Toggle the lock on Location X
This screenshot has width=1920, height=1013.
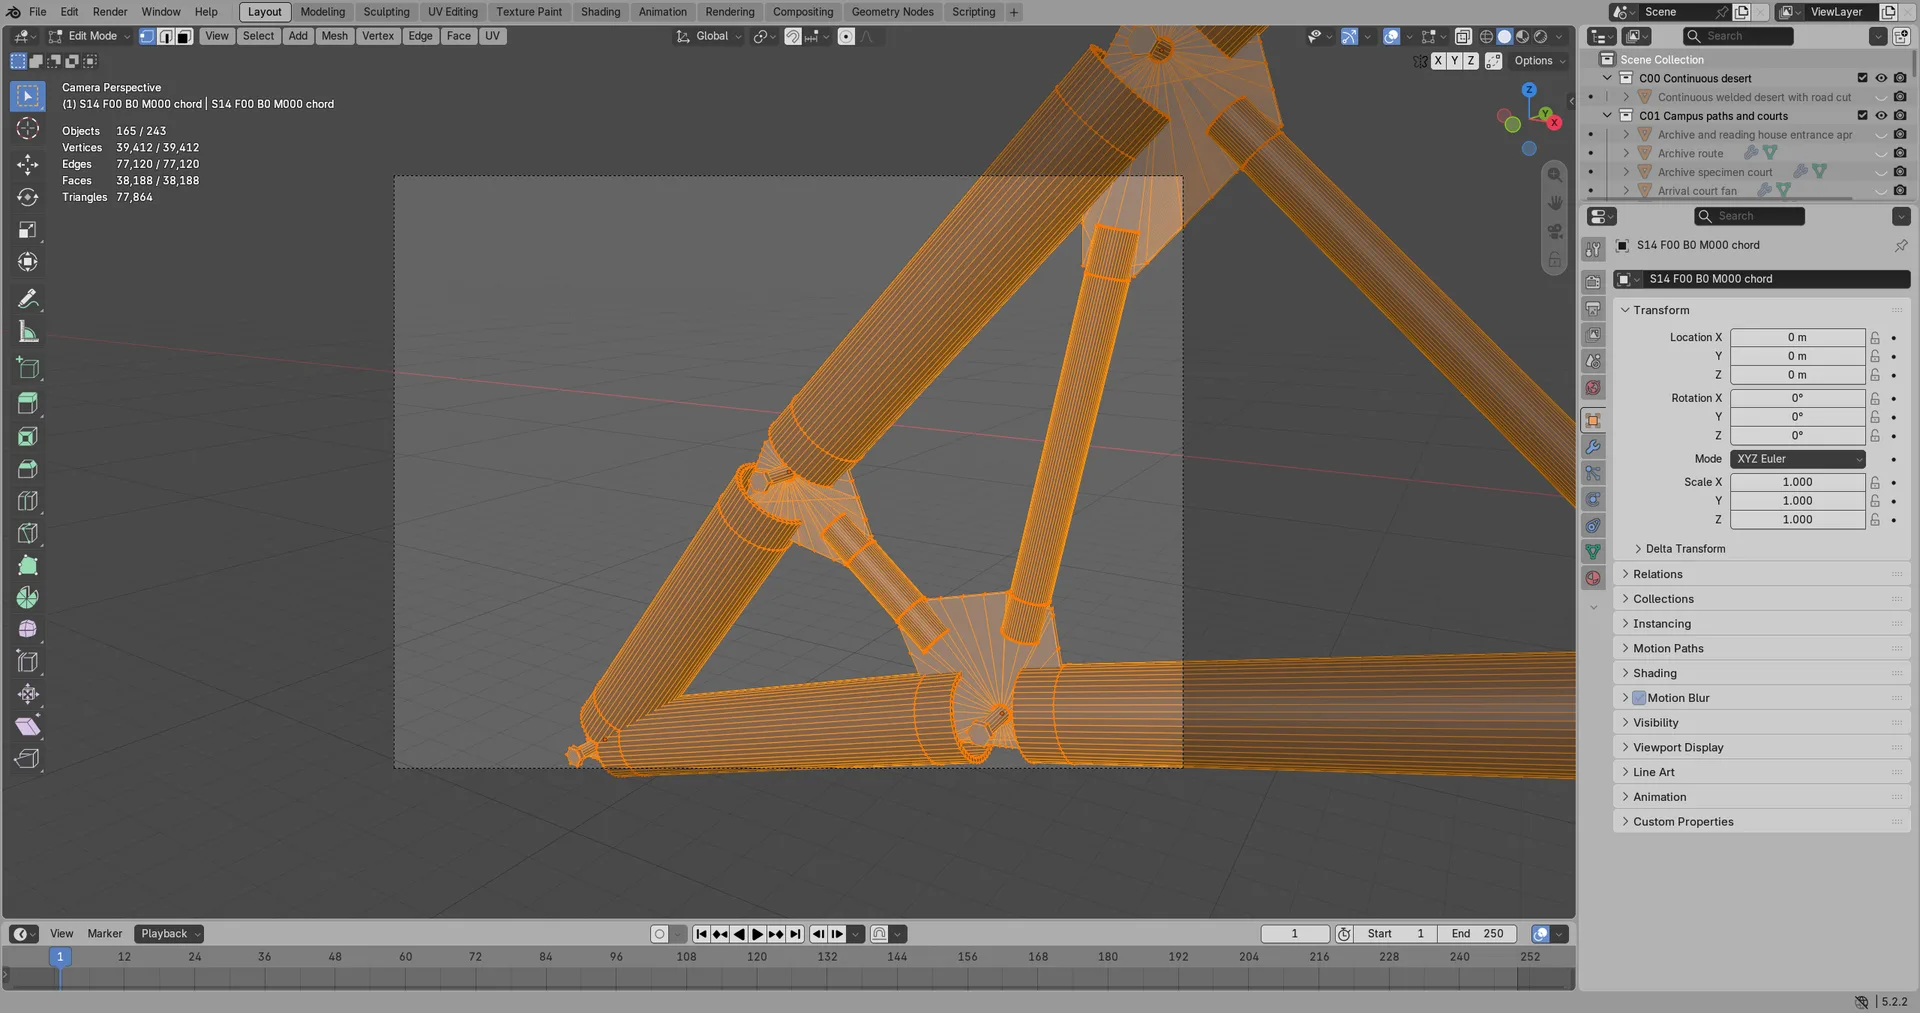click(1875, 338)
